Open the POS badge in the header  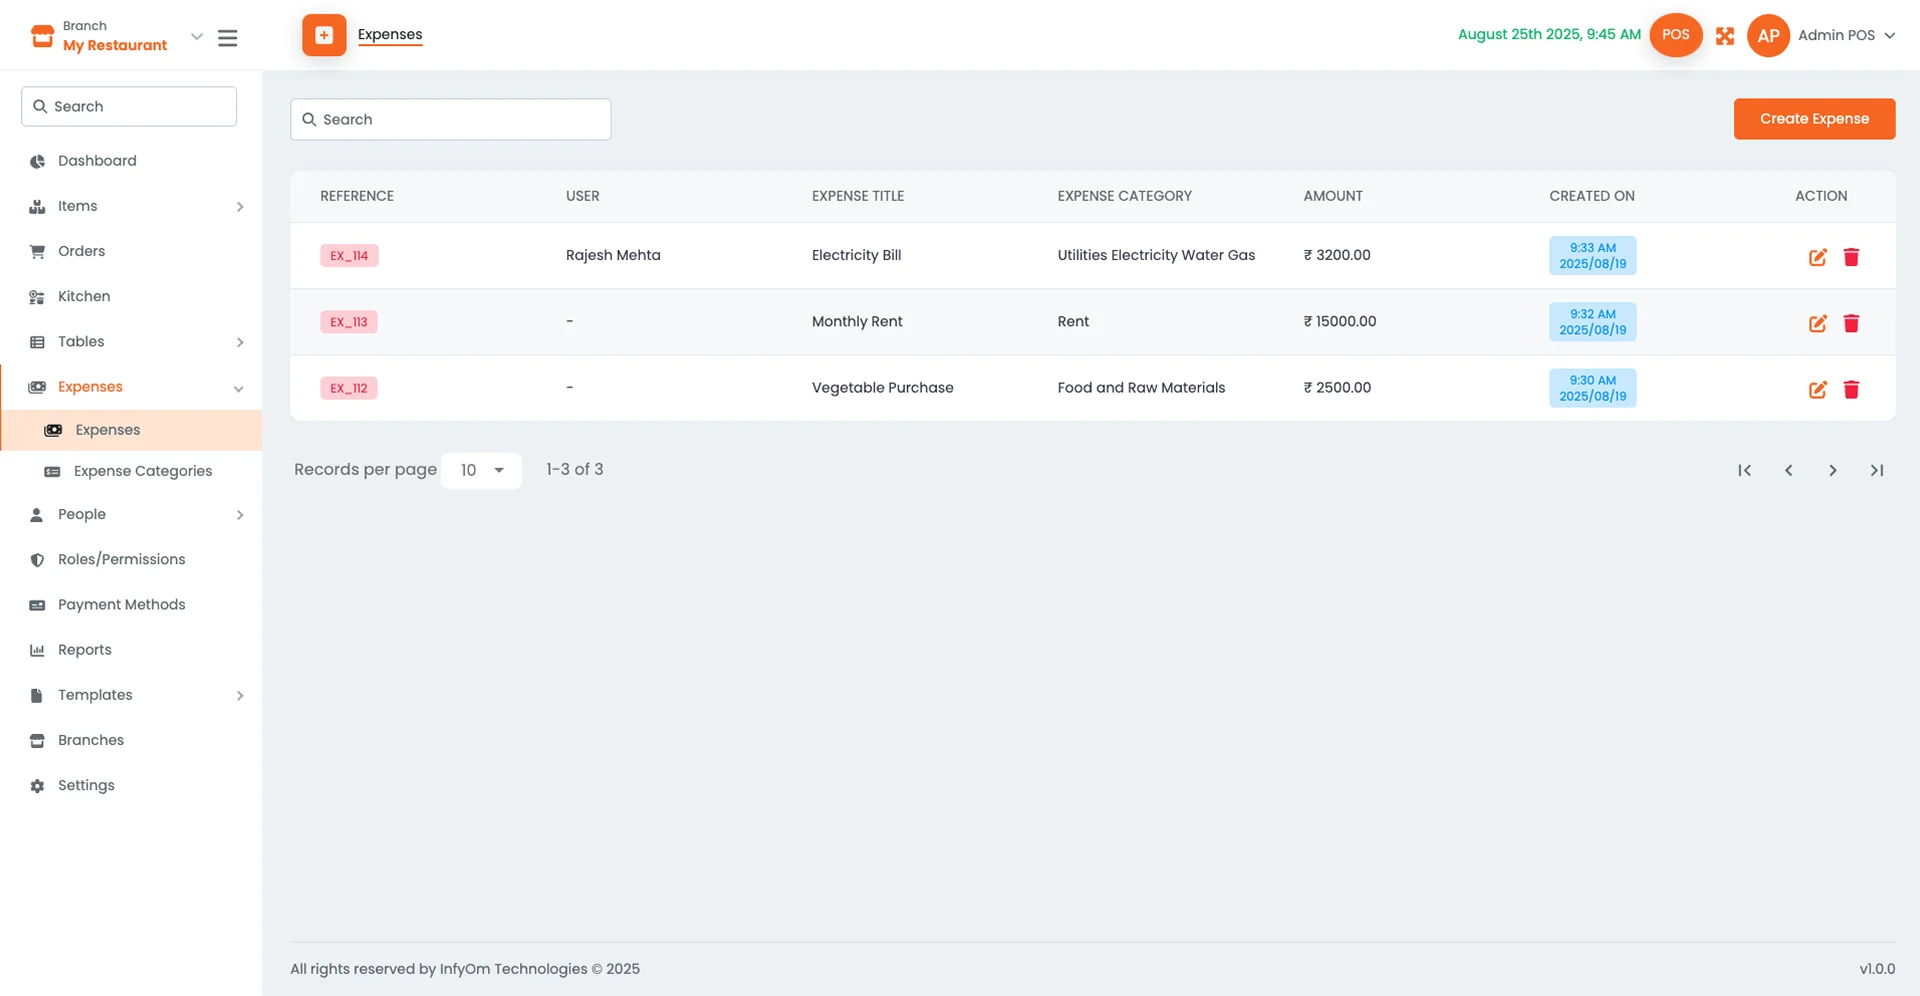pos(1675,35)
